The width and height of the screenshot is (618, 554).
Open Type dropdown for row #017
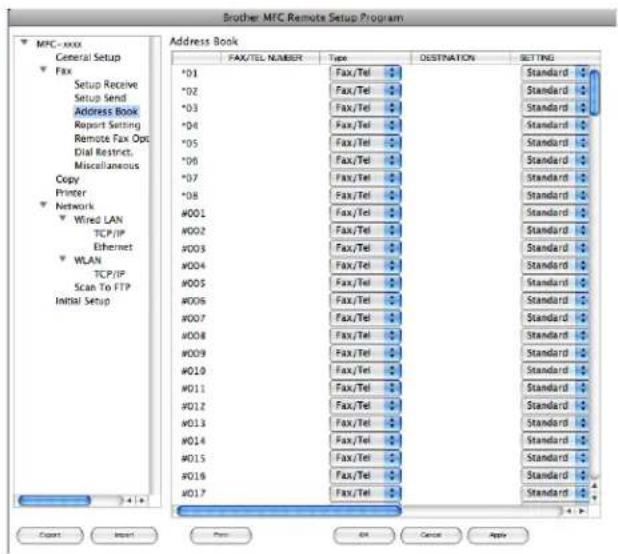tap(366, 493)
